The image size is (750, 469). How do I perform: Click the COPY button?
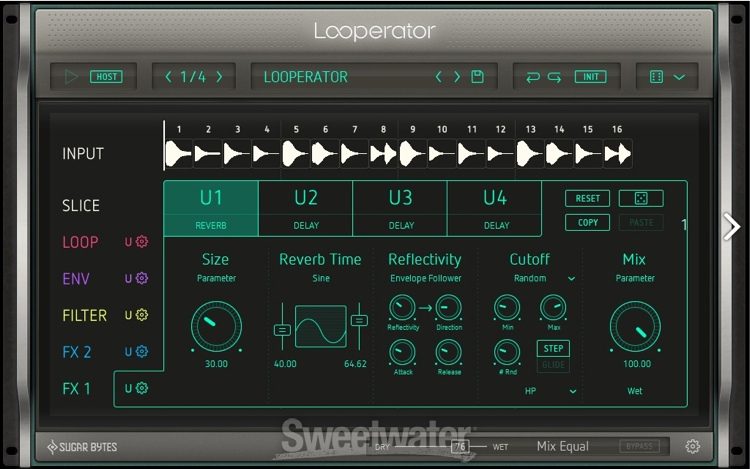click(x=587, y=222)
